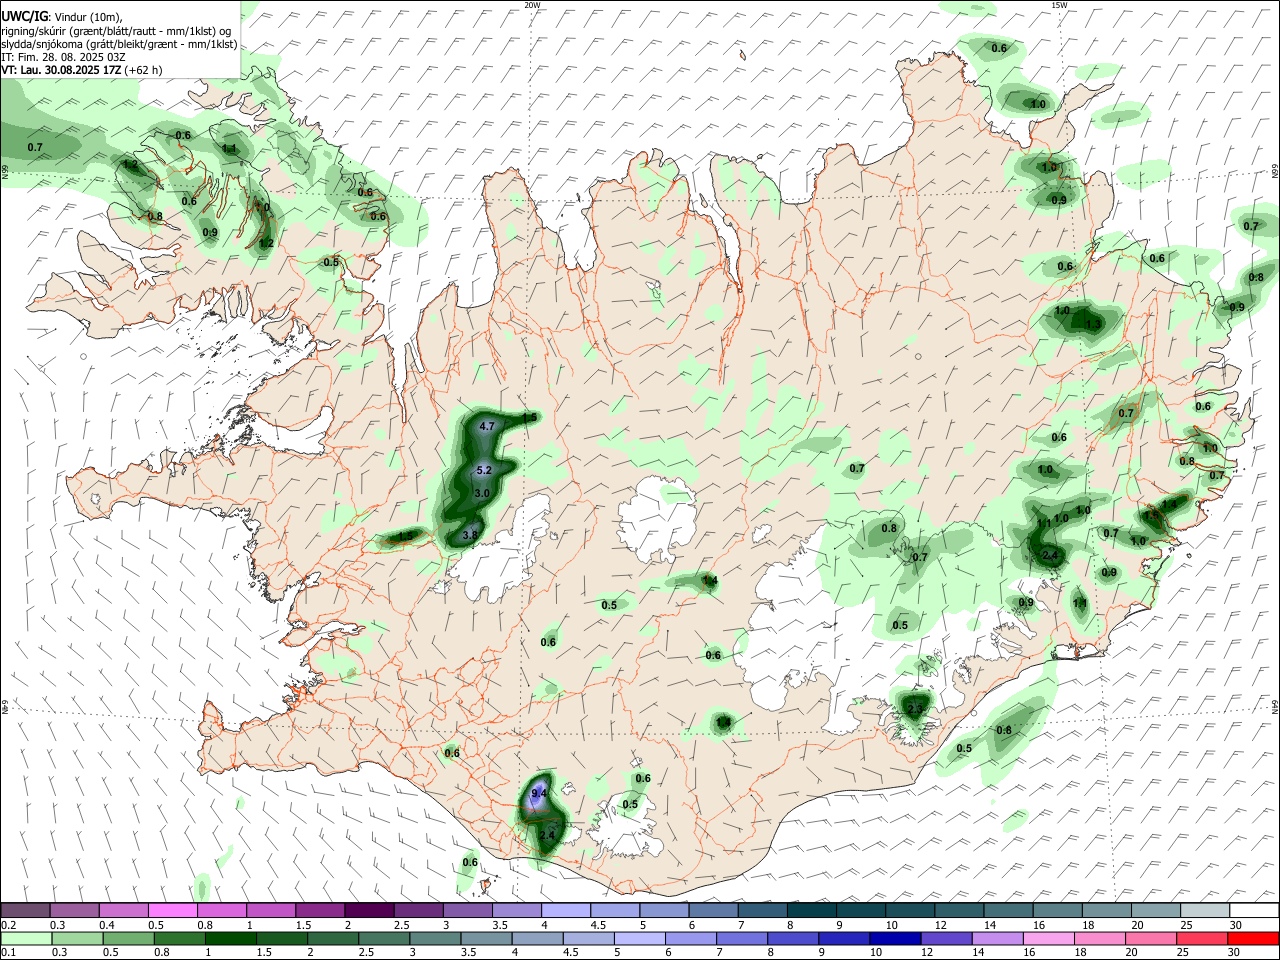Click the 20W longitude label
Screen dimensions: 1280x960
(532, 5)
